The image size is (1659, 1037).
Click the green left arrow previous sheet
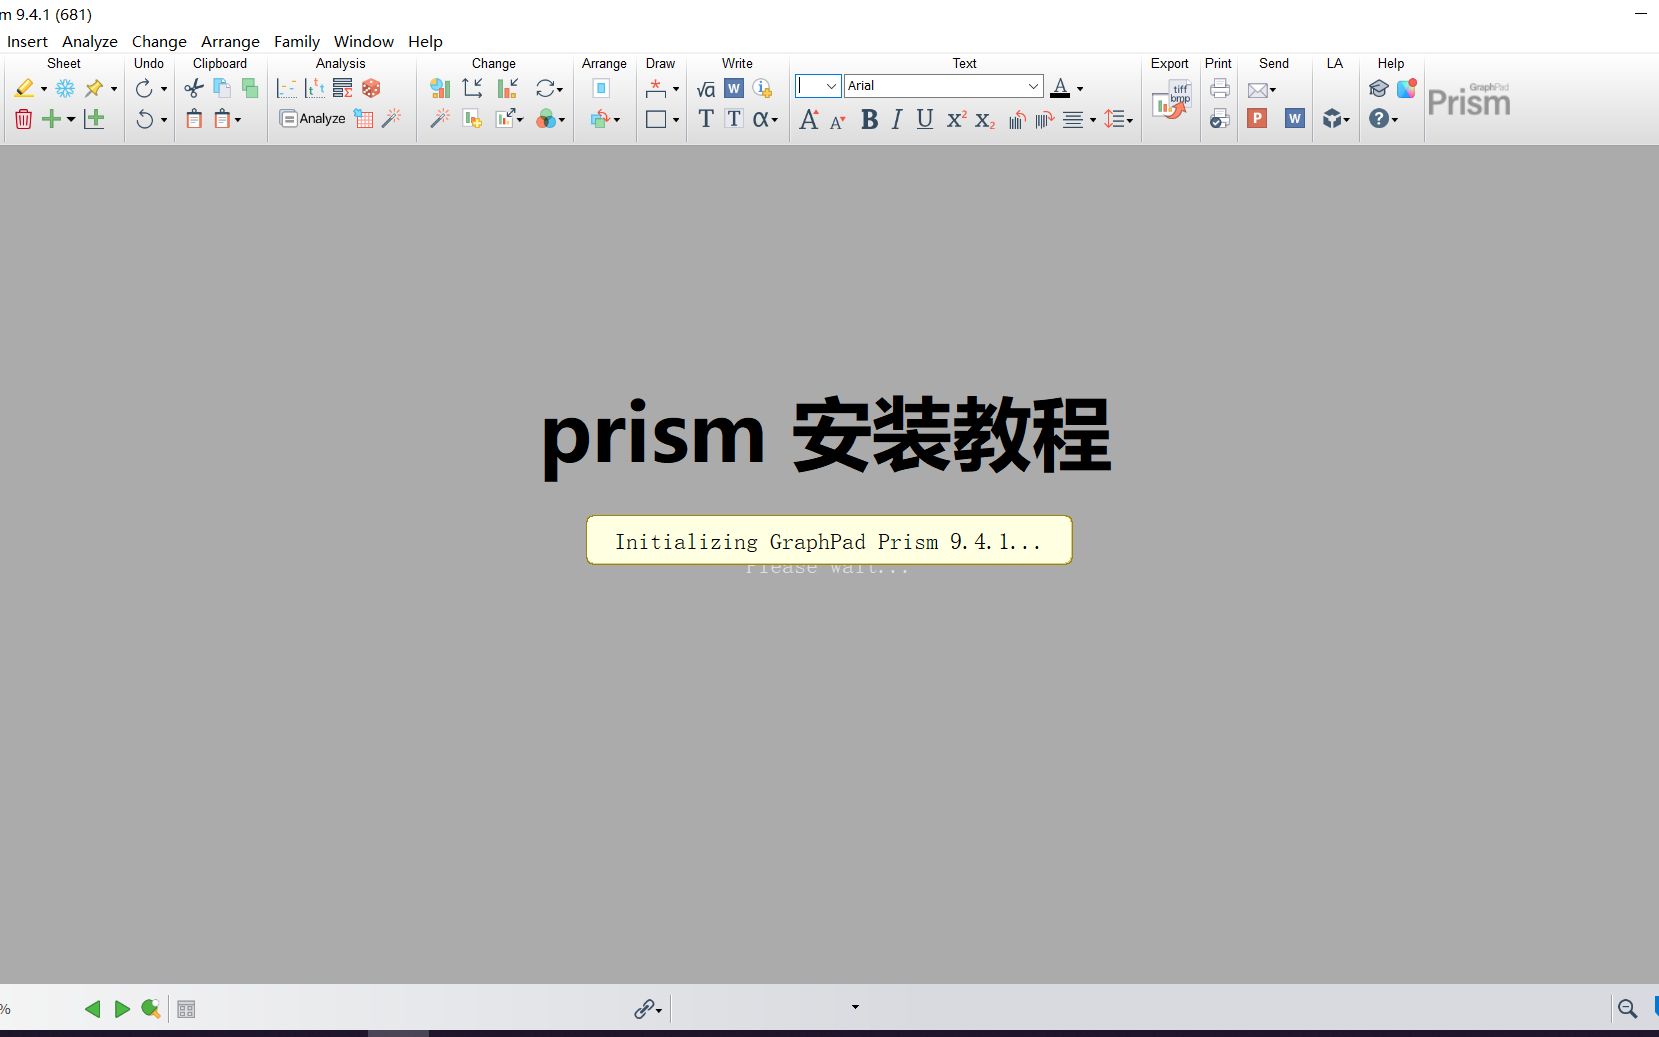click(93, 1009)
